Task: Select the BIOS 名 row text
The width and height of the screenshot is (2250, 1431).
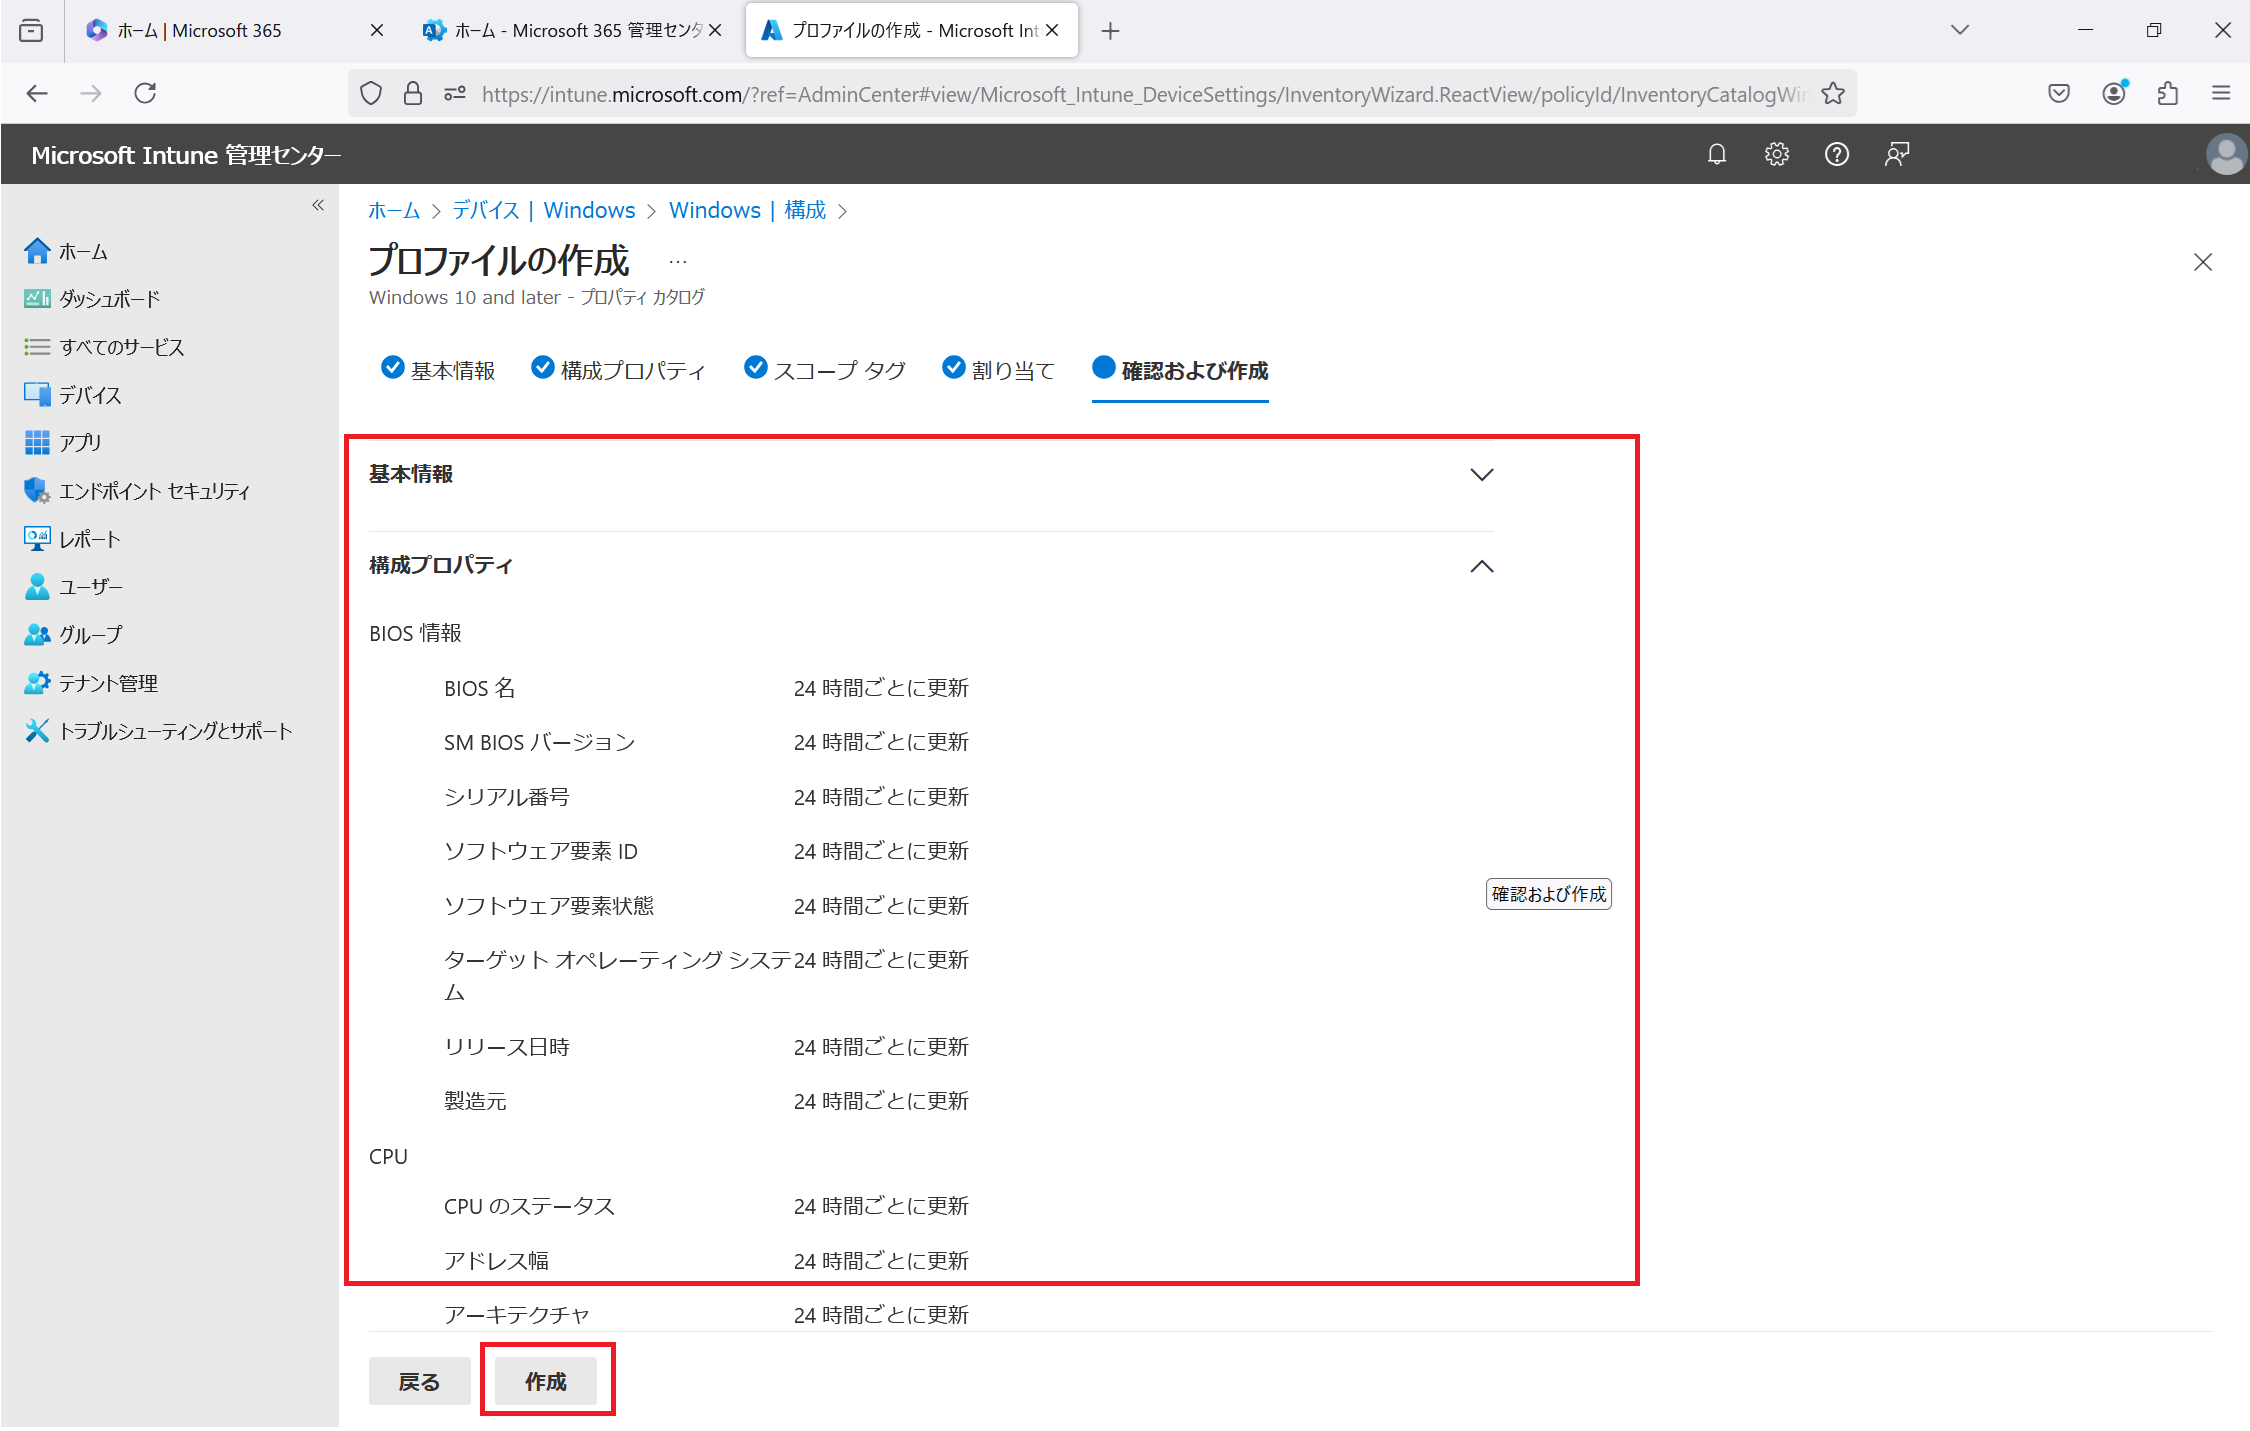Action: pyautogui.click(x=480, y=688)
